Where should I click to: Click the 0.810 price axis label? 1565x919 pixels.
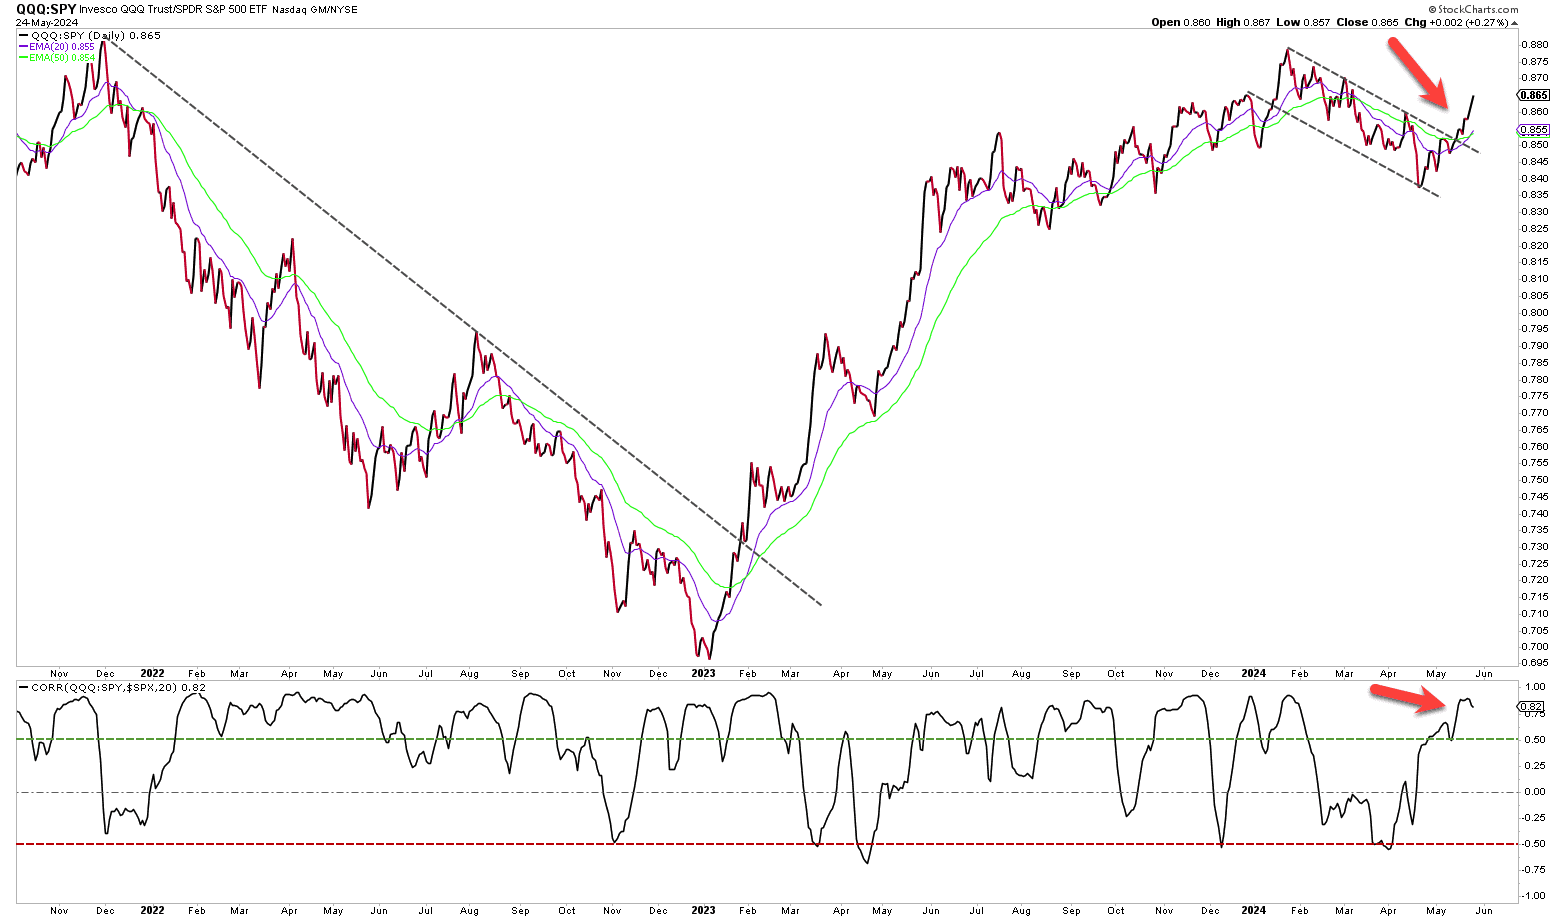1535,279
